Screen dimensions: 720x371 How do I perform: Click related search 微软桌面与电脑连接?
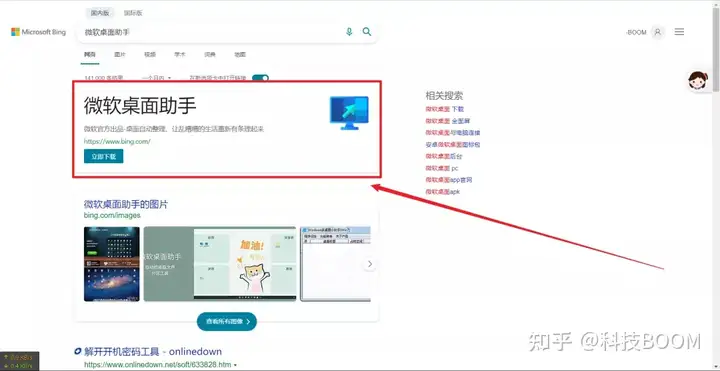coord(453,133)
